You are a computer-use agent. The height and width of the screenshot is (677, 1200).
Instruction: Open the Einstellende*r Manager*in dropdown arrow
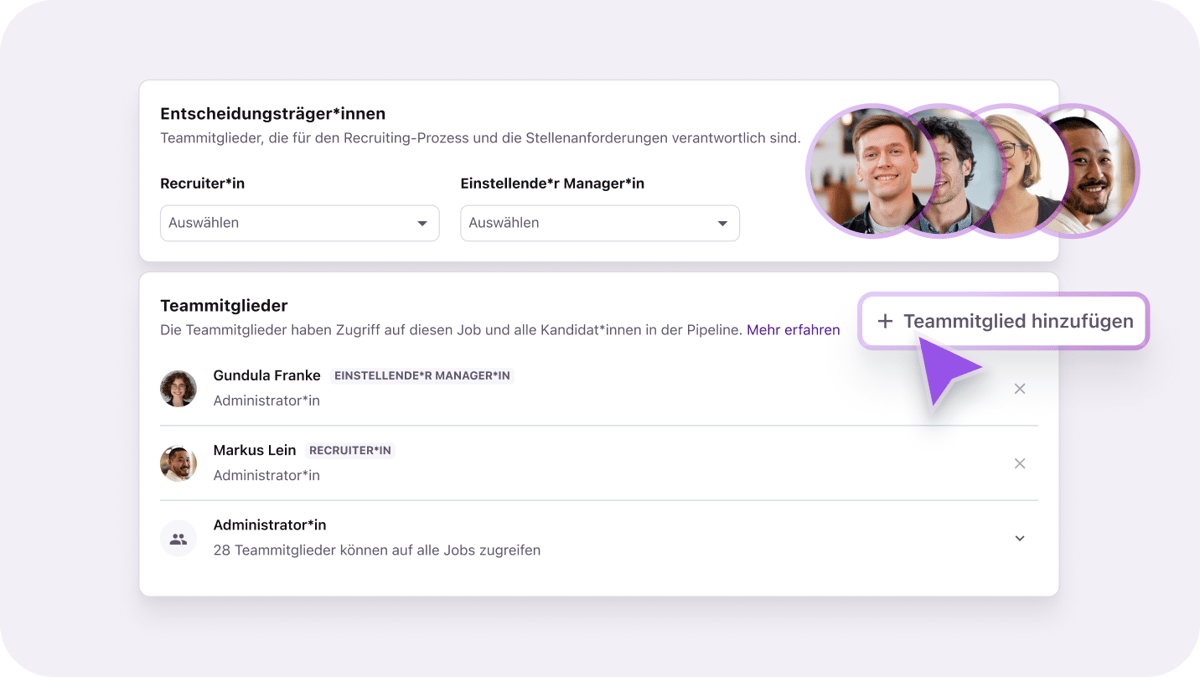tap(722, 223)
